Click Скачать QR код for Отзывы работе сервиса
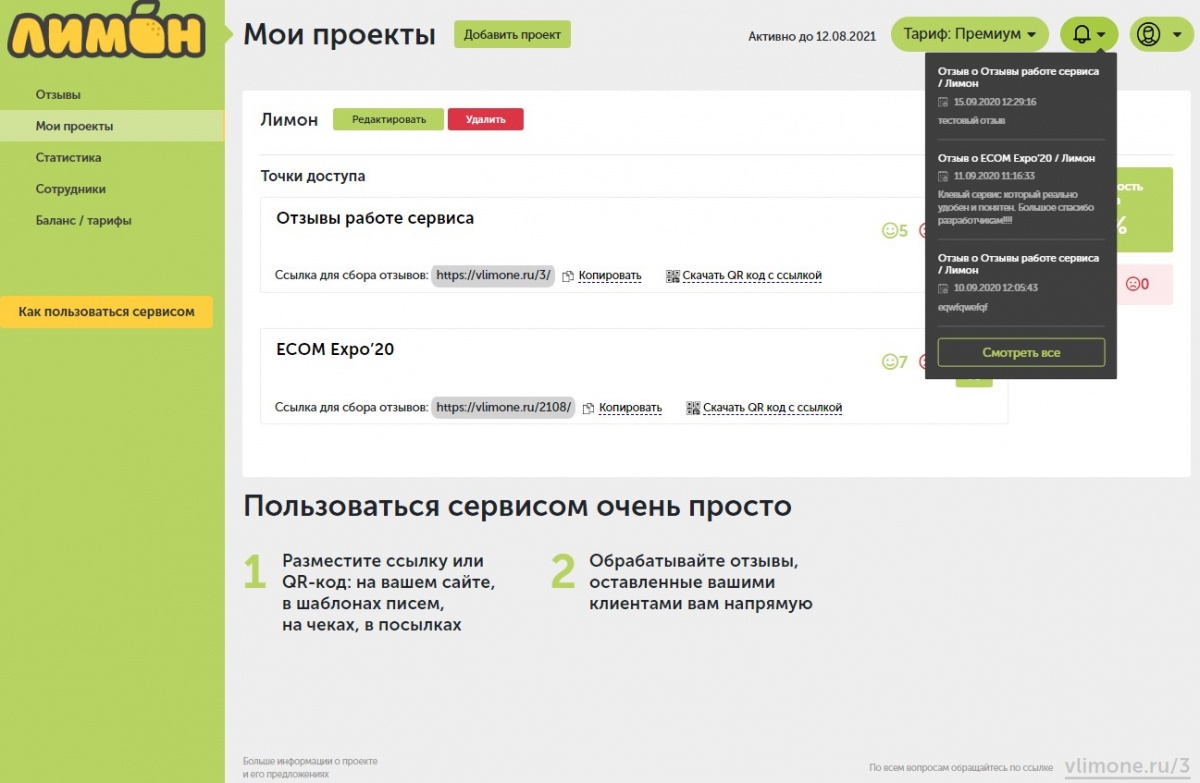This screenshot has height=783, width=1200. (752, 276)
